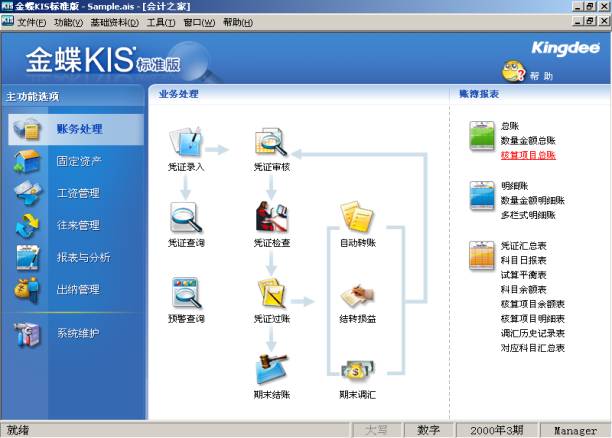Open the 对应科目汇总表 link
The image size is (612, 438).
(533, 348)
